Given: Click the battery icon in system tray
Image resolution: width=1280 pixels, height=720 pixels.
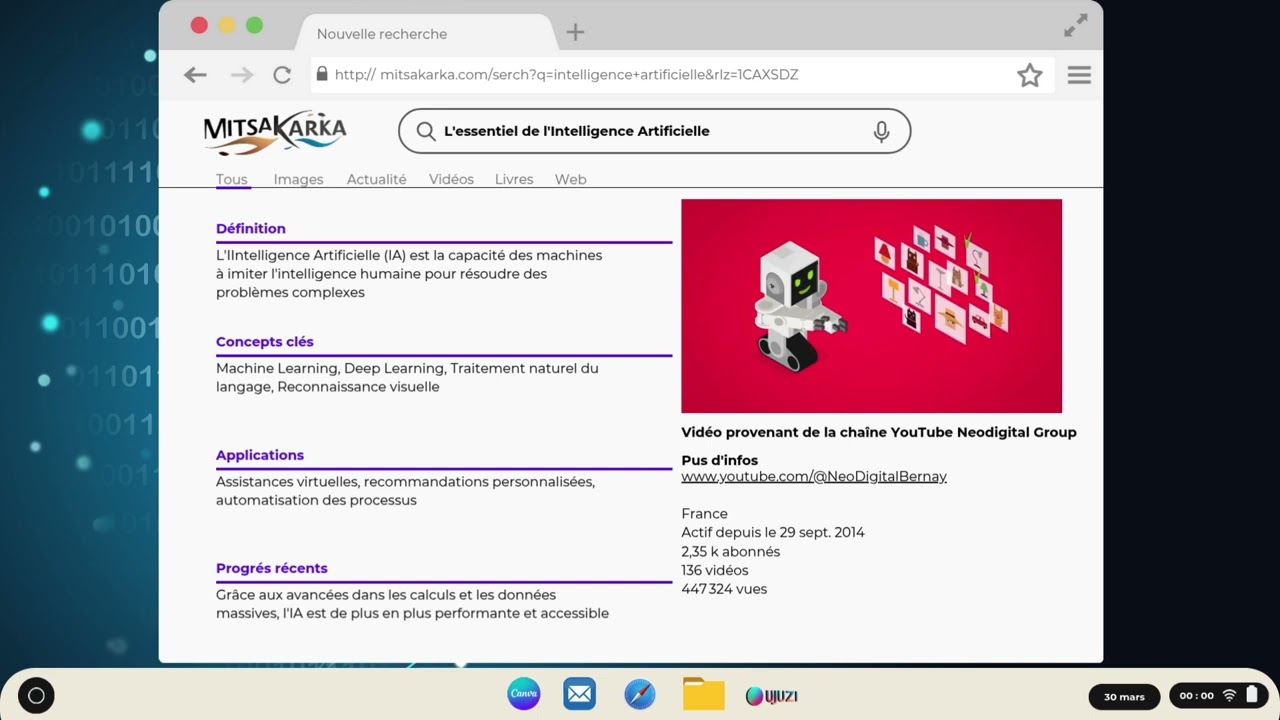Looking at the screenshot, I should point(1252,695).
